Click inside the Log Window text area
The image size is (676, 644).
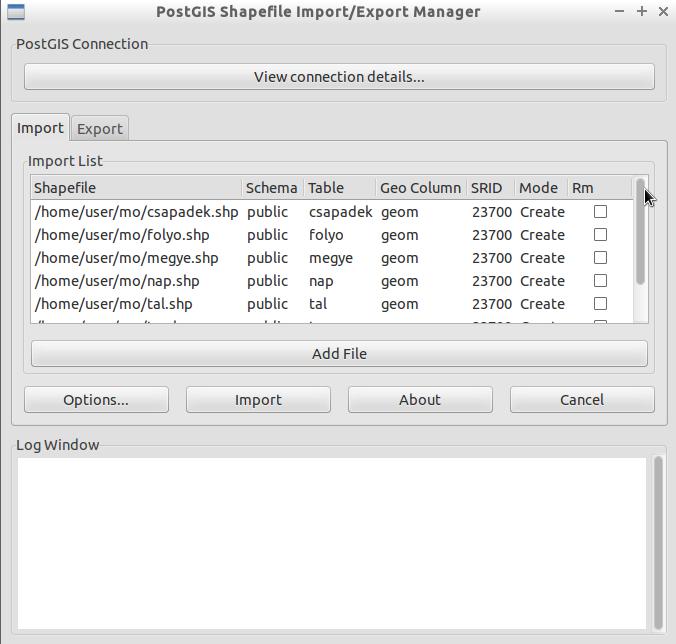tap(332, 543)
